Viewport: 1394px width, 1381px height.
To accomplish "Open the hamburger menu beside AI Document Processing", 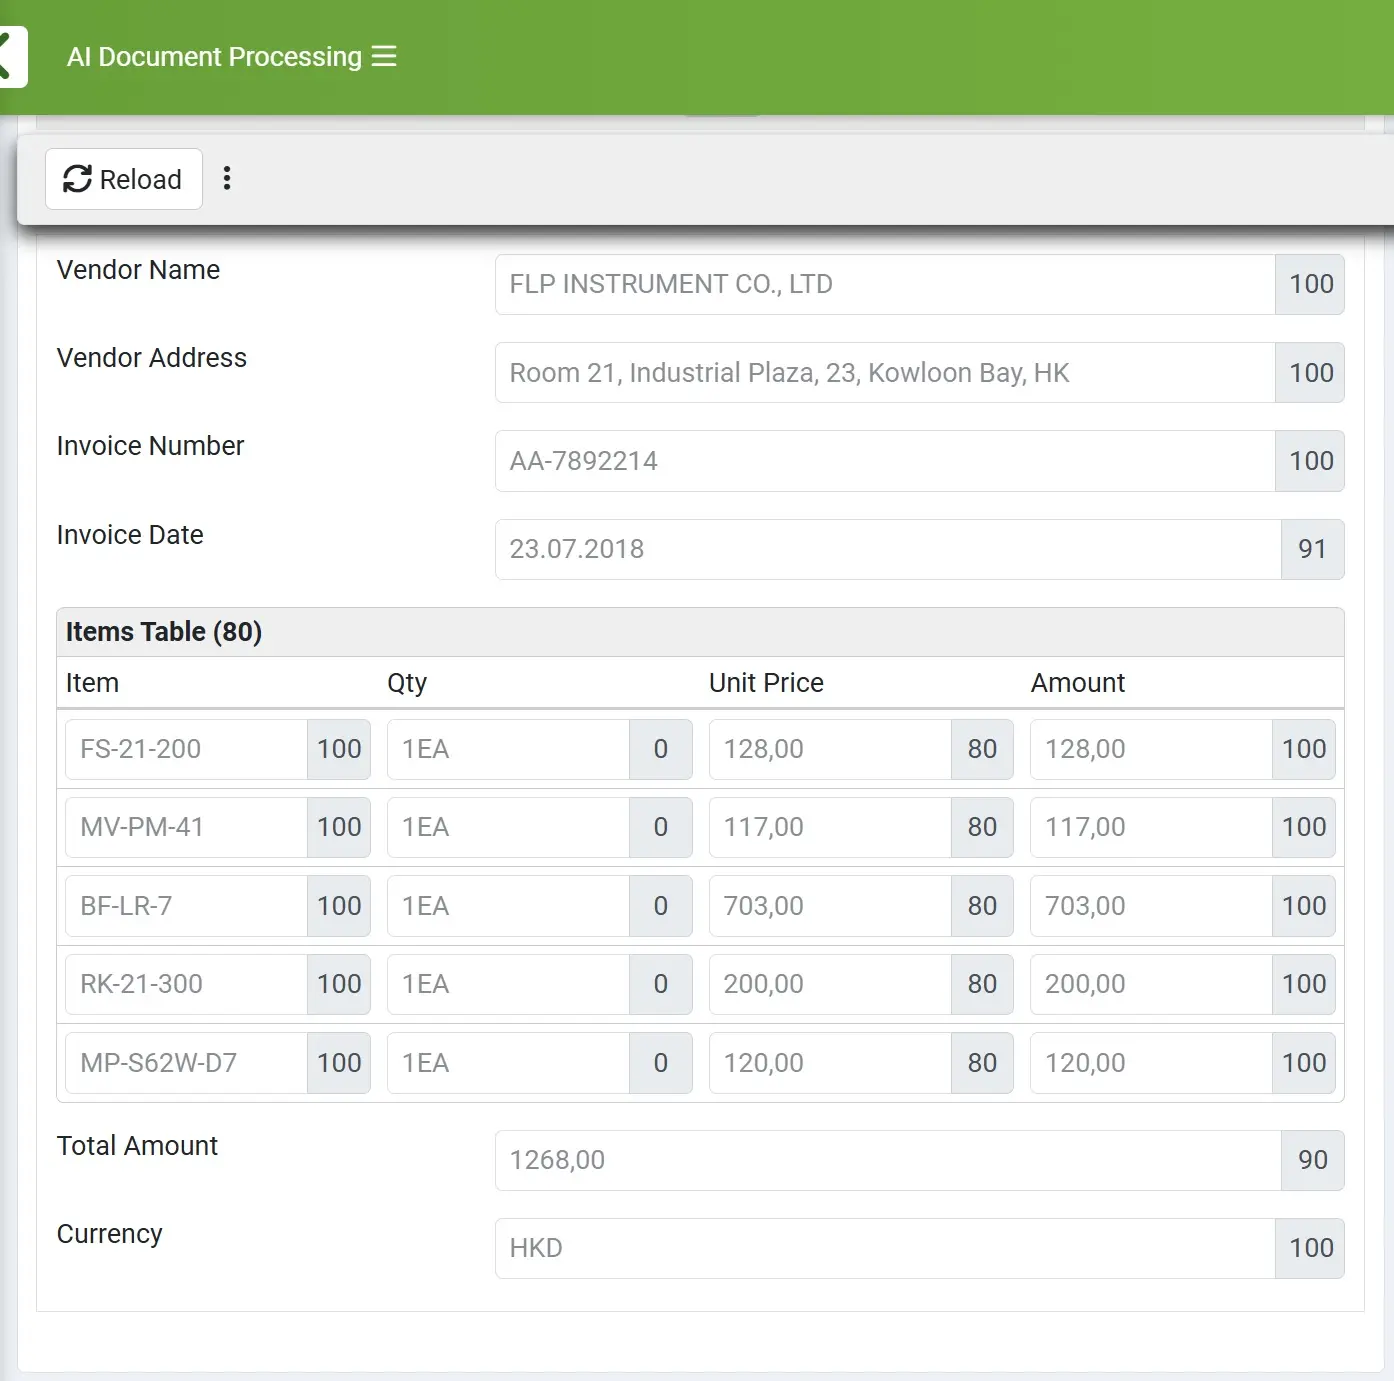I will [384, 57].
